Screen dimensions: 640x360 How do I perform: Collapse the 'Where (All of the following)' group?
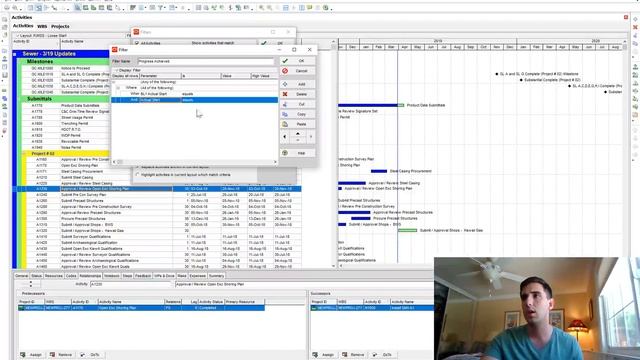(118, 88)
